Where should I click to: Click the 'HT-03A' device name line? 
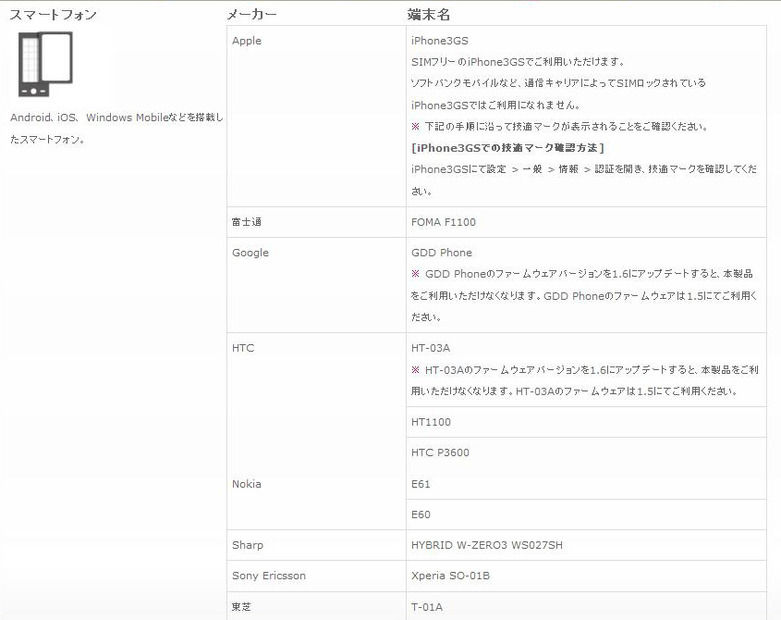430,348
